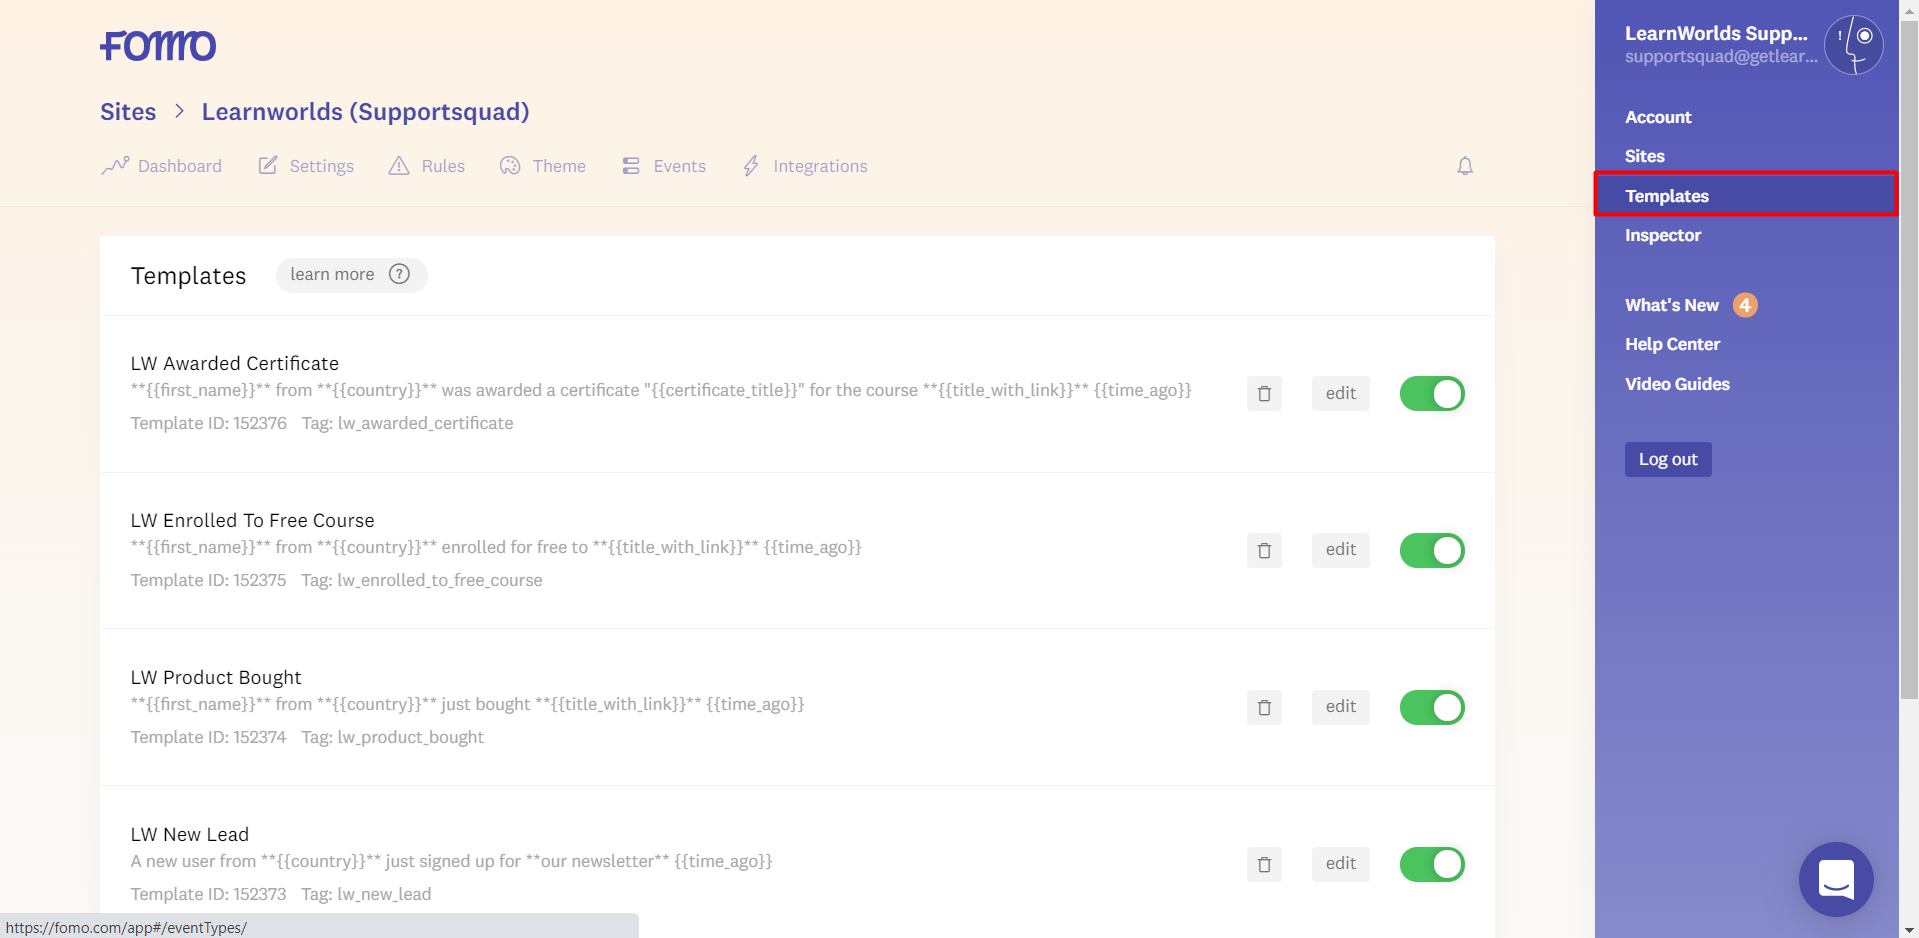Open the Intercom chat bubble

coord(1835,879)
